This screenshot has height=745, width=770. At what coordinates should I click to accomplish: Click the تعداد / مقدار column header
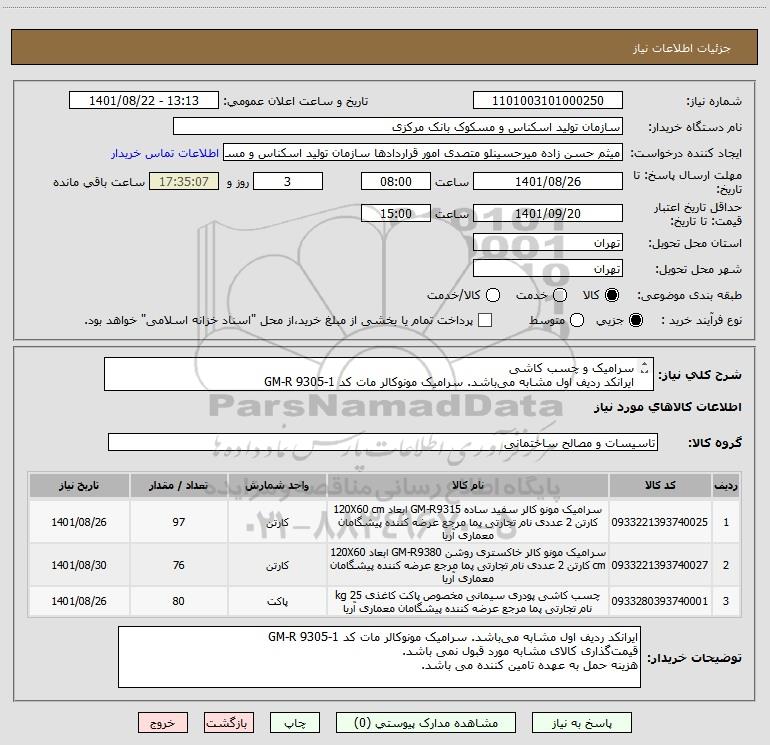179,485
